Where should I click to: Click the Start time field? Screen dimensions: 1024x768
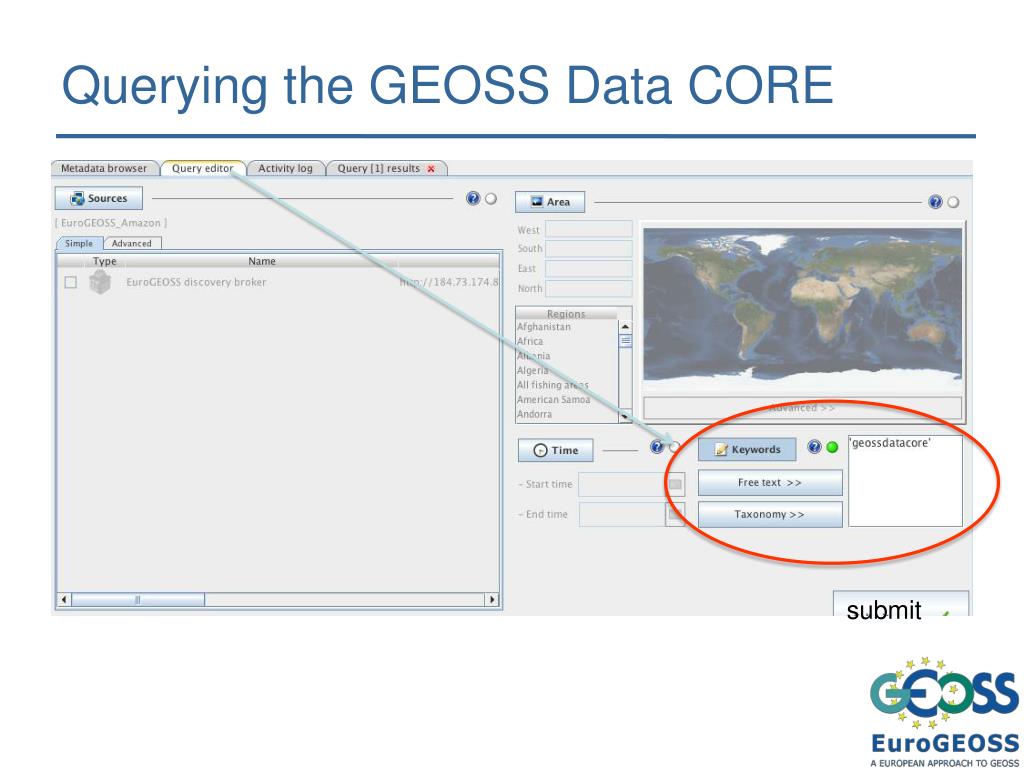click(622, 484)
